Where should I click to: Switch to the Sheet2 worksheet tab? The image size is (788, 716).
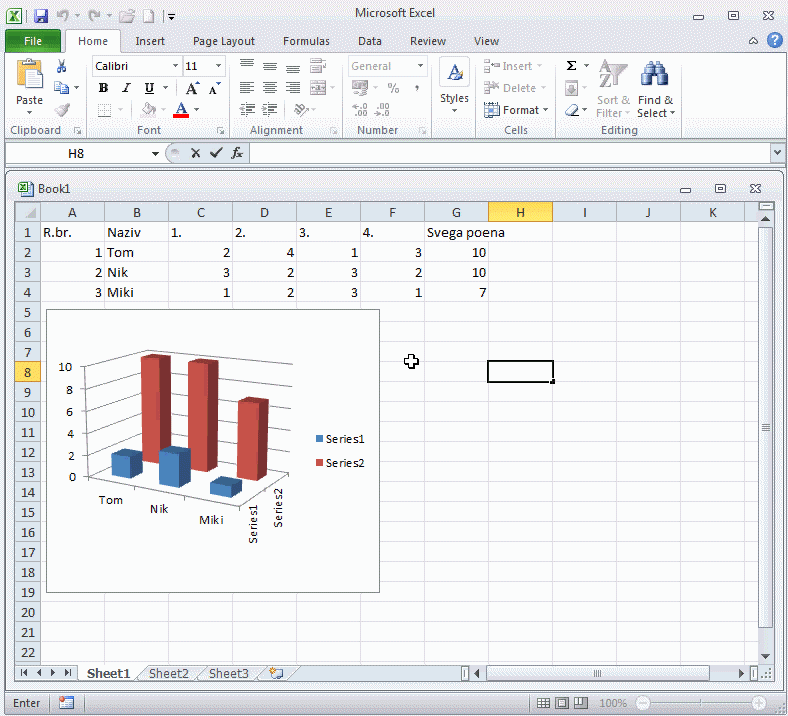(x=168, y=674)
